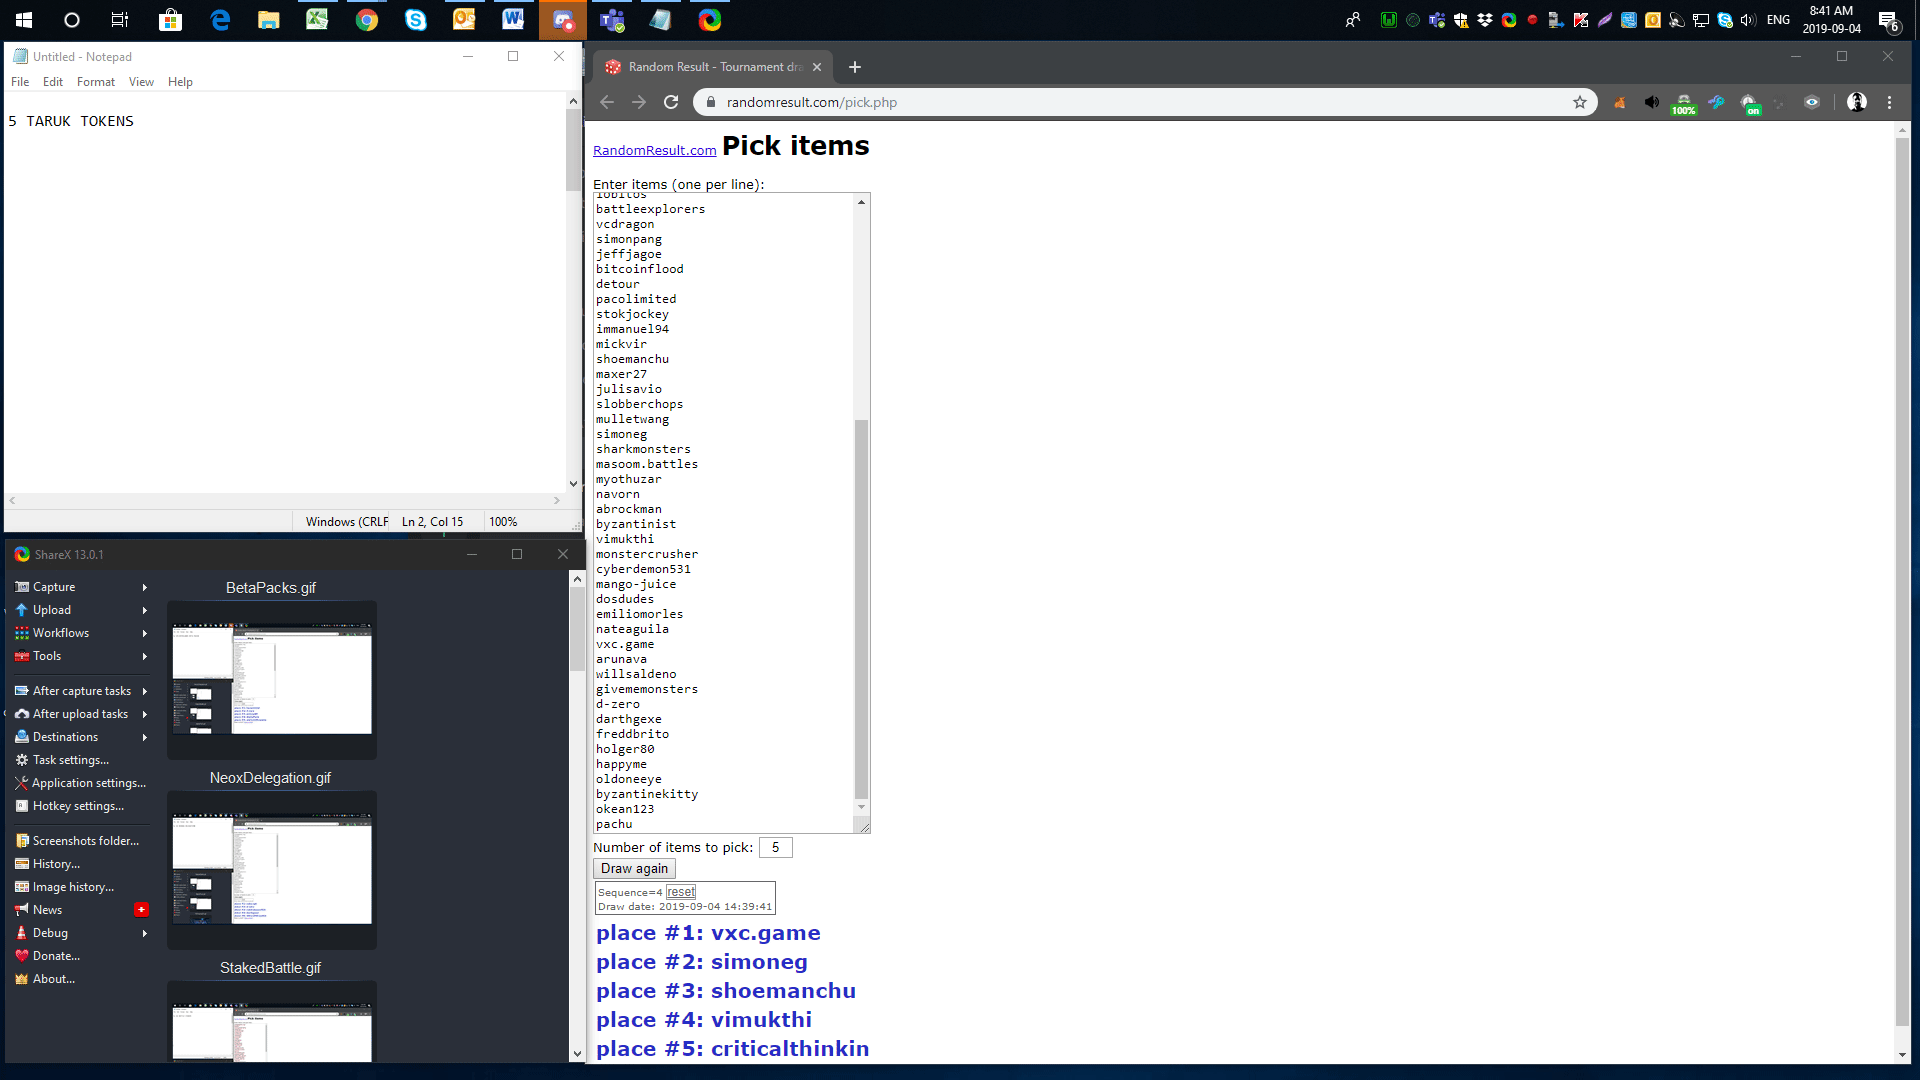The height and width of the screenshot is (1080, 1920).
Task: Select the number of items input field
Action: click(775, 847)
